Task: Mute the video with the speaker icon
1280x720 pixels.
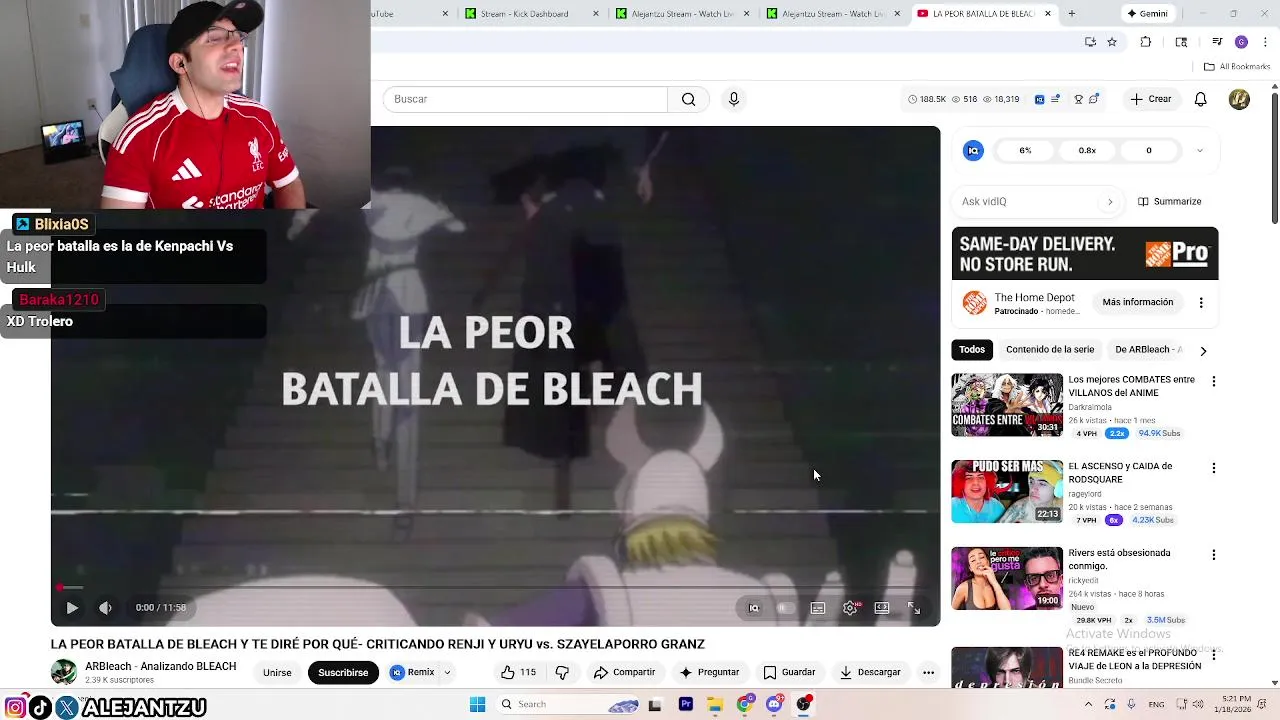Action: [105, 608]
